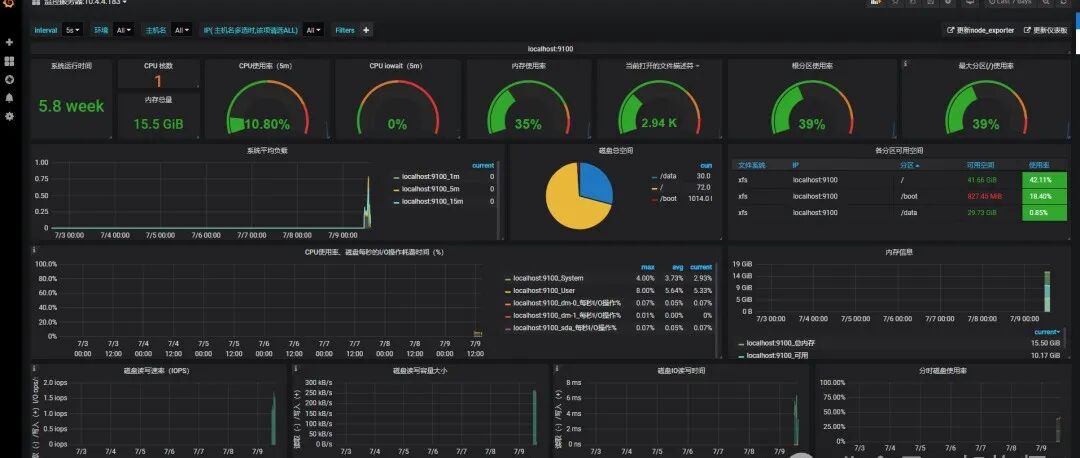Open the Configuration gear icon in sidebar

click(x=10, y=116)
